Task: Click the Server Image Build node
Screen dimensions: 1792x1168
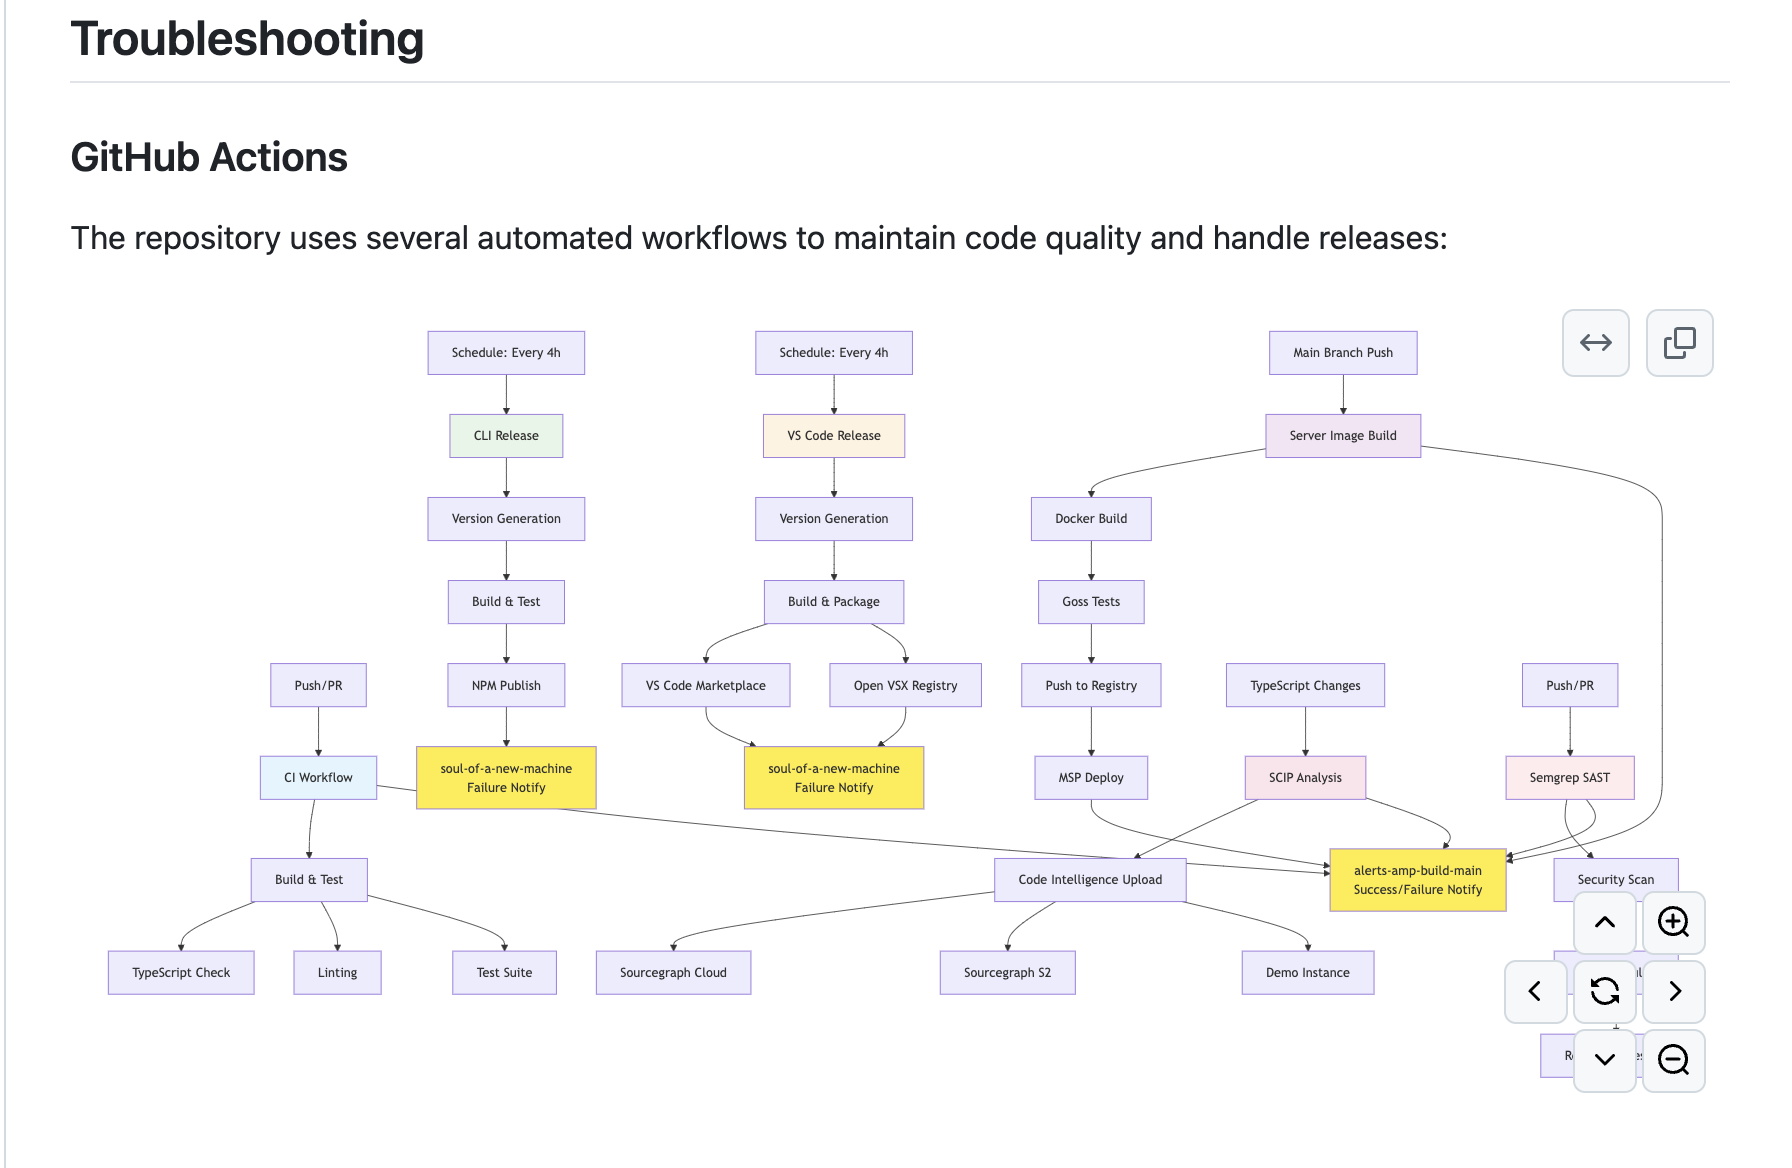Action: (x=1343, y=436)
